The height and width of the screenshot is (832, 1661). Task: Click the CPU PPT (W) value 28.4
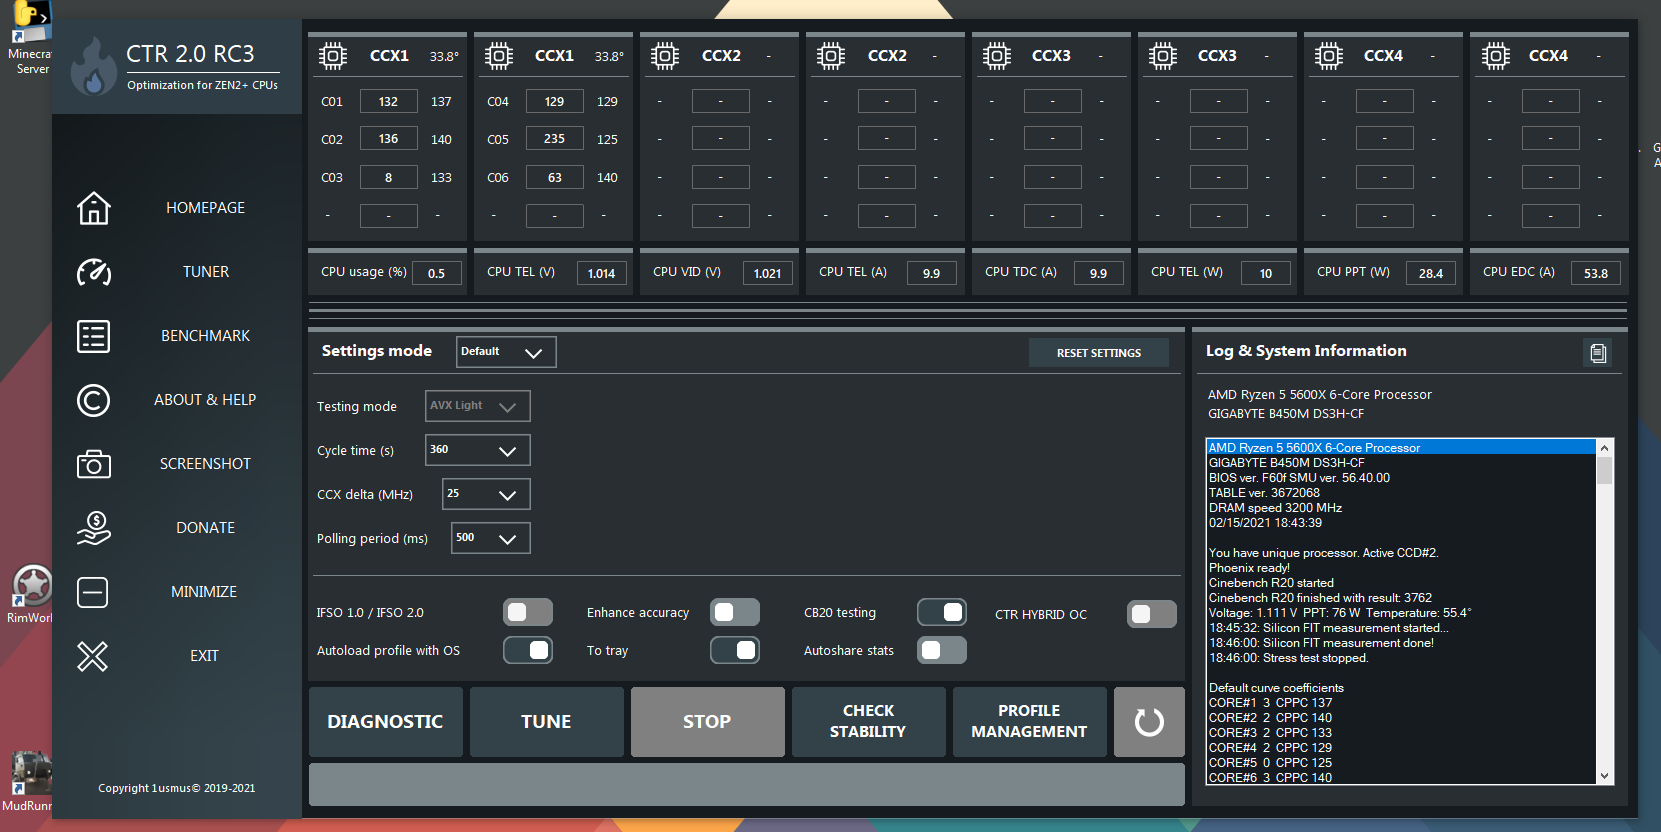1431,273
